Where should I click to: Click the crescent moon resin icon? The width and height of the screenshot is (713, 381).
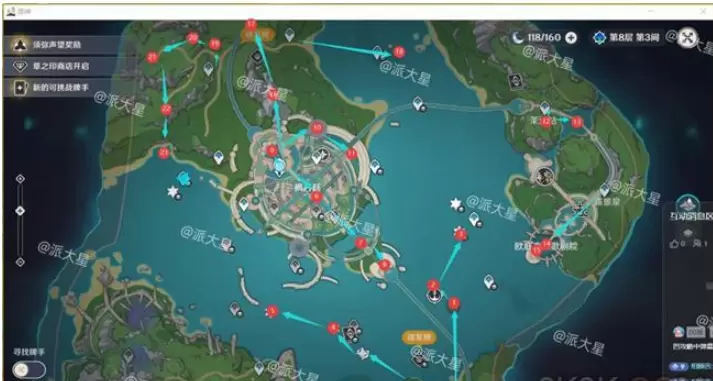click(x=518, y=38)
